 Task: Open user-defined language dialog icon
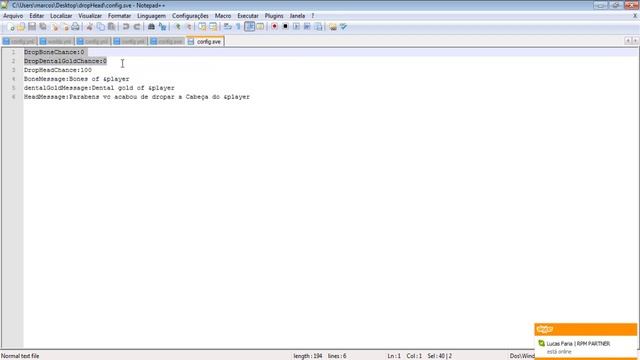(260, 27)
